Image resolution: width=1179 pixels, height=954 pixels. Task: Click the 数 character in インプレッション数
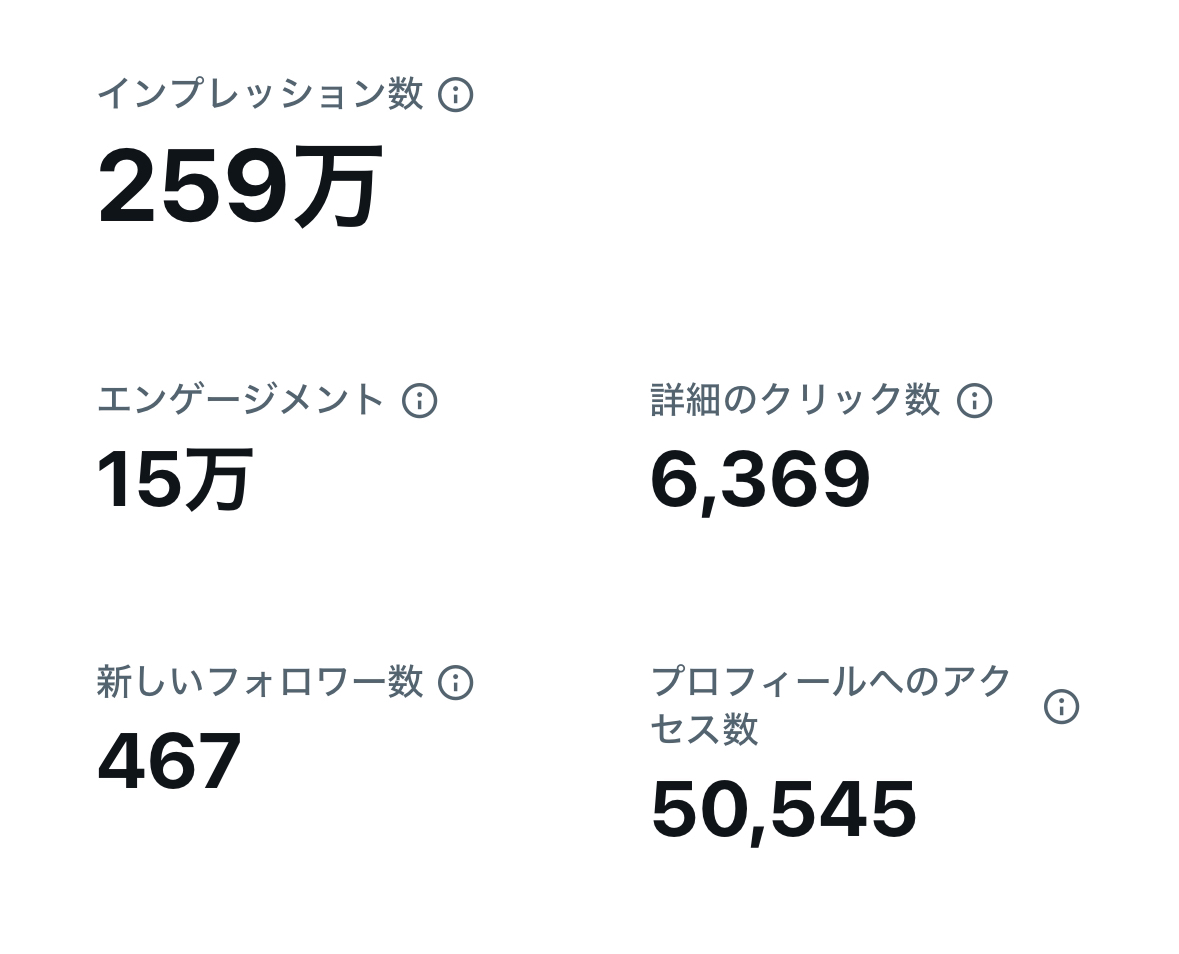pos(405,95)
